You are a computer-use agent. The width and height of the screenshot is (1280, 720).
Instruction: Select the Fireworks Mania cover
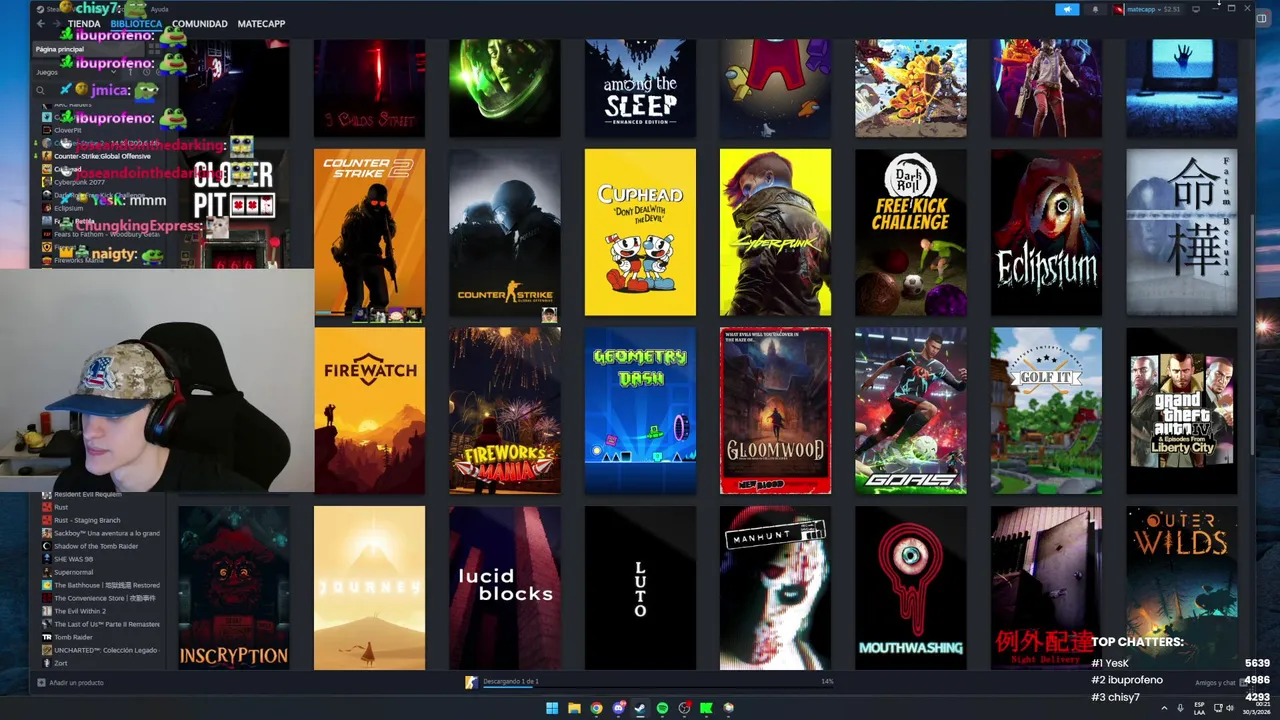(x=504, y=410)
